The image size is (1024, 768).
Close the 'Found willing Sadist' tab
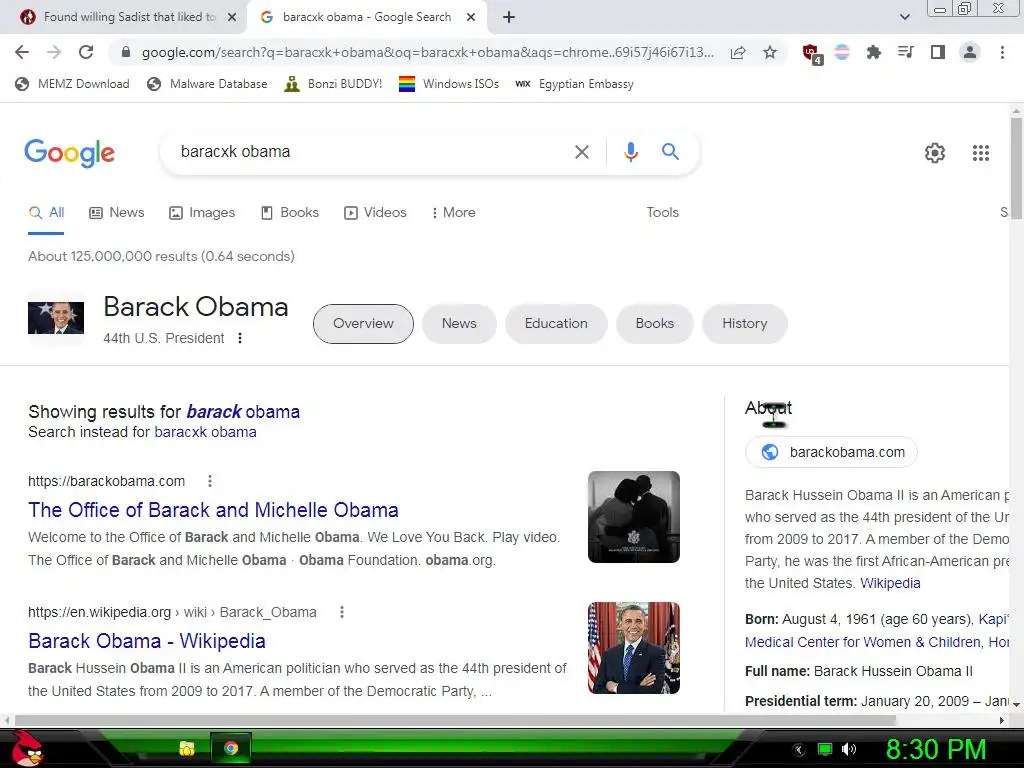pyautogui.click(x=232, y=17)
